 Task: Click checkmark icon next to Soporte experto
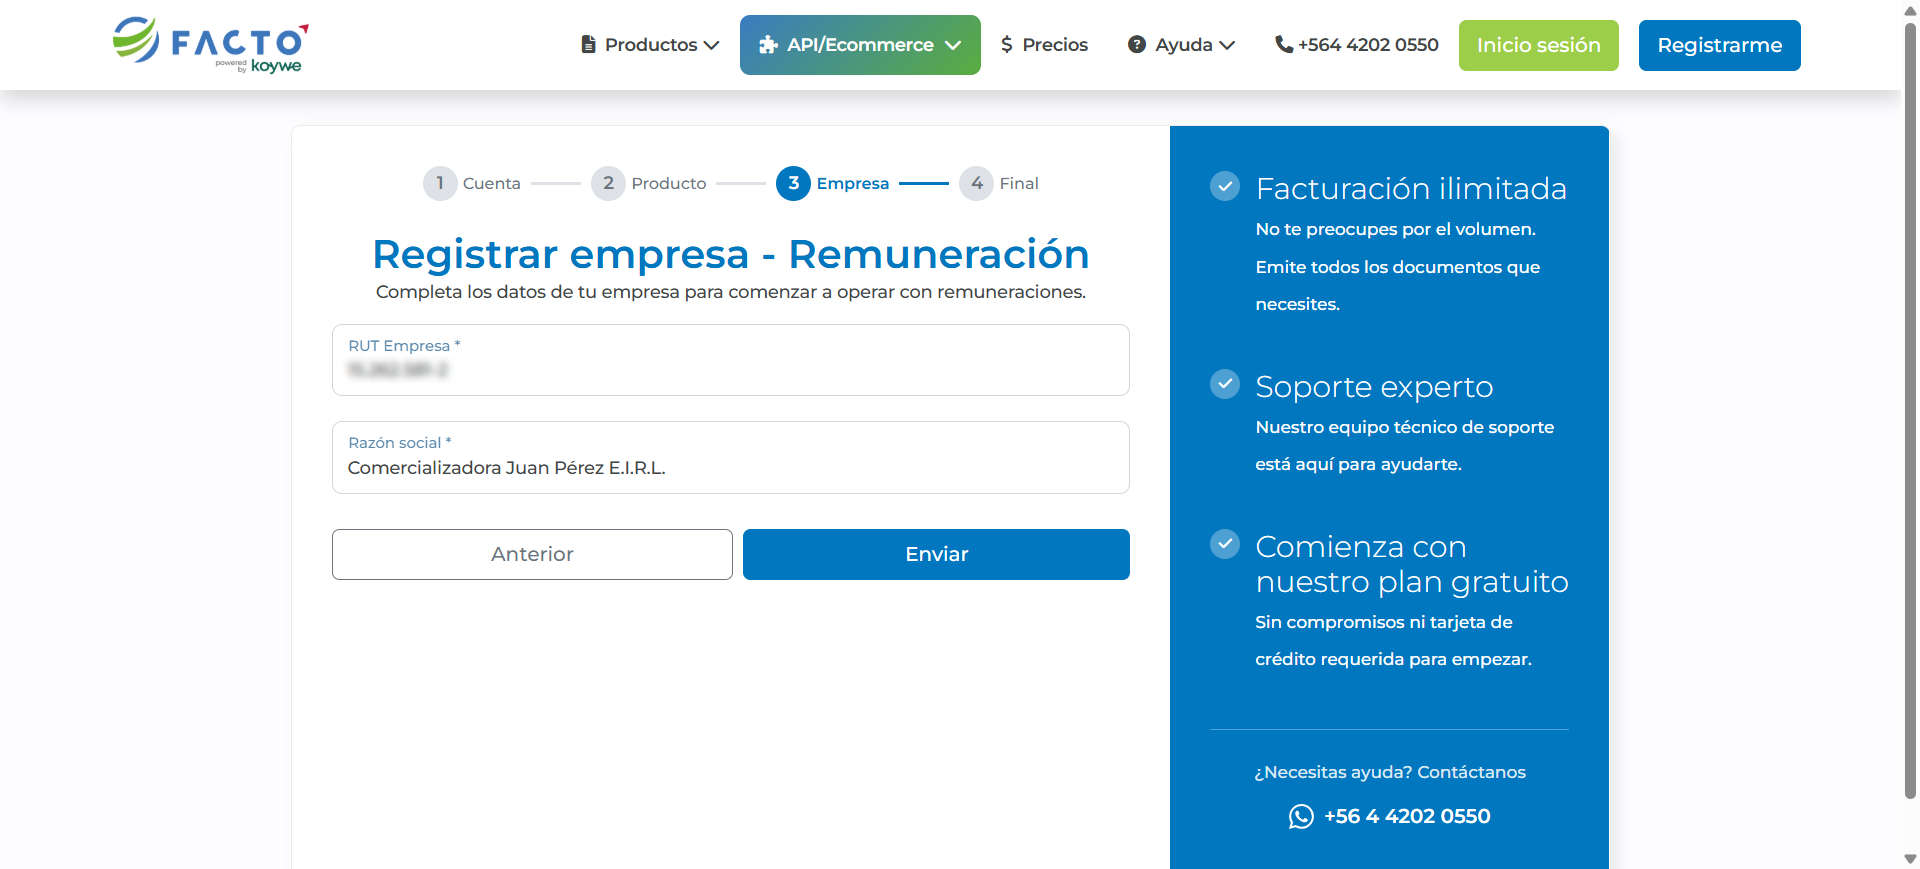(1225, 384)
